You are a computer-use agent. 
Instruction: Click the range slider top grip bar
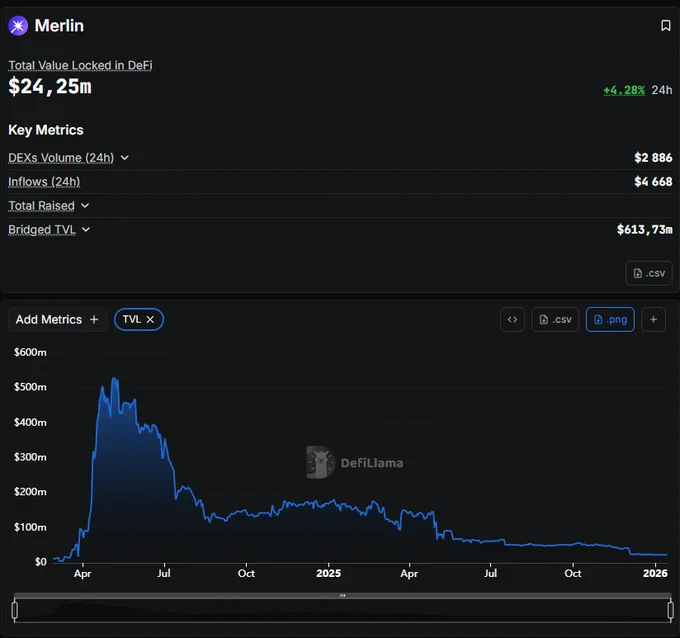point(343,595)
